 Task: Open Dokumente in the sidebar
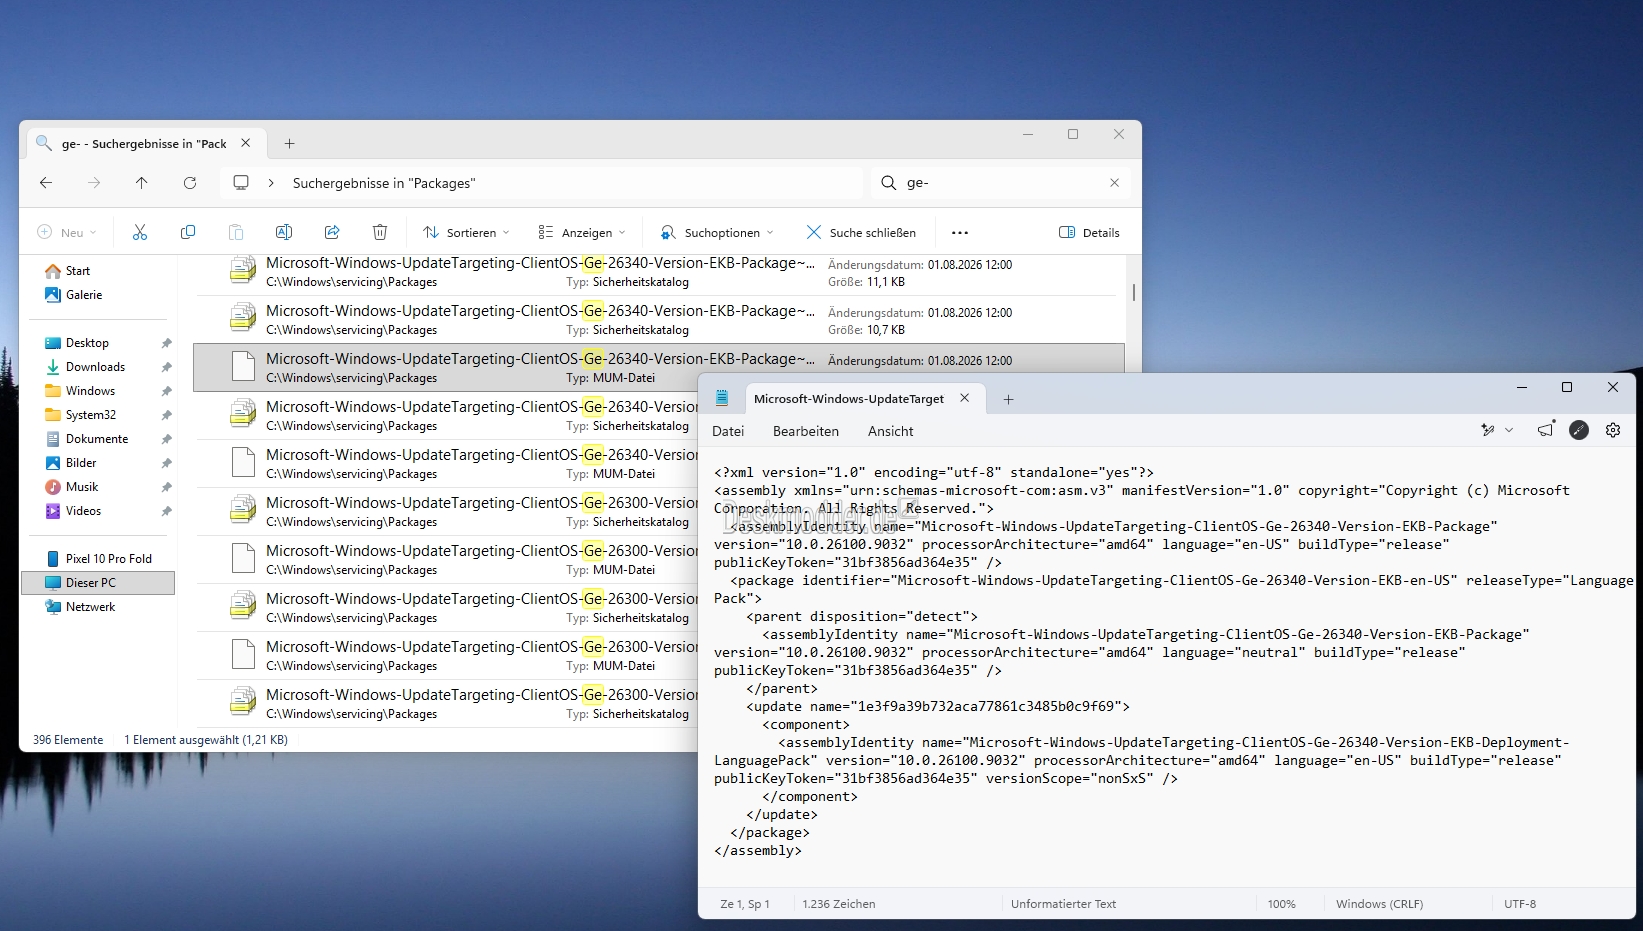(98, 439)
